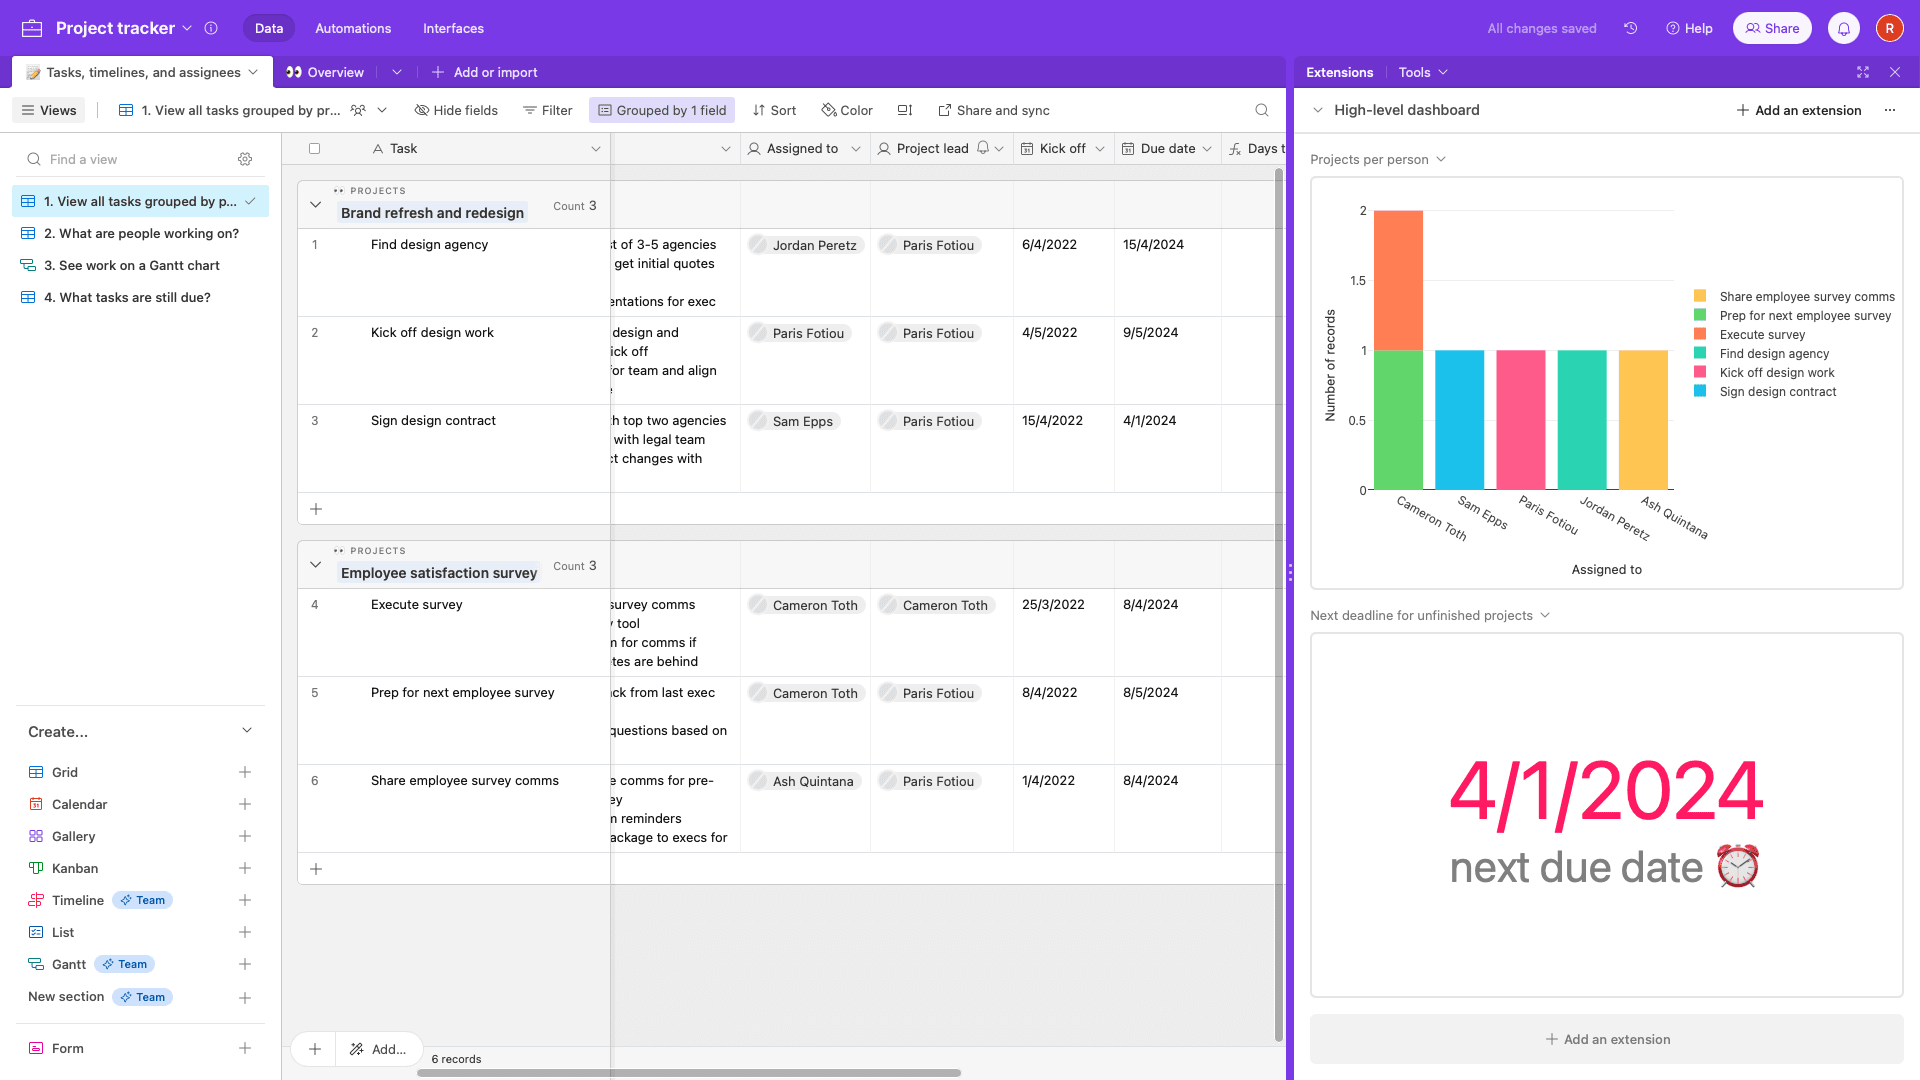Add a new List view
The width and height of the screenshot is (1920, 1080).
[x=244, y=932]
